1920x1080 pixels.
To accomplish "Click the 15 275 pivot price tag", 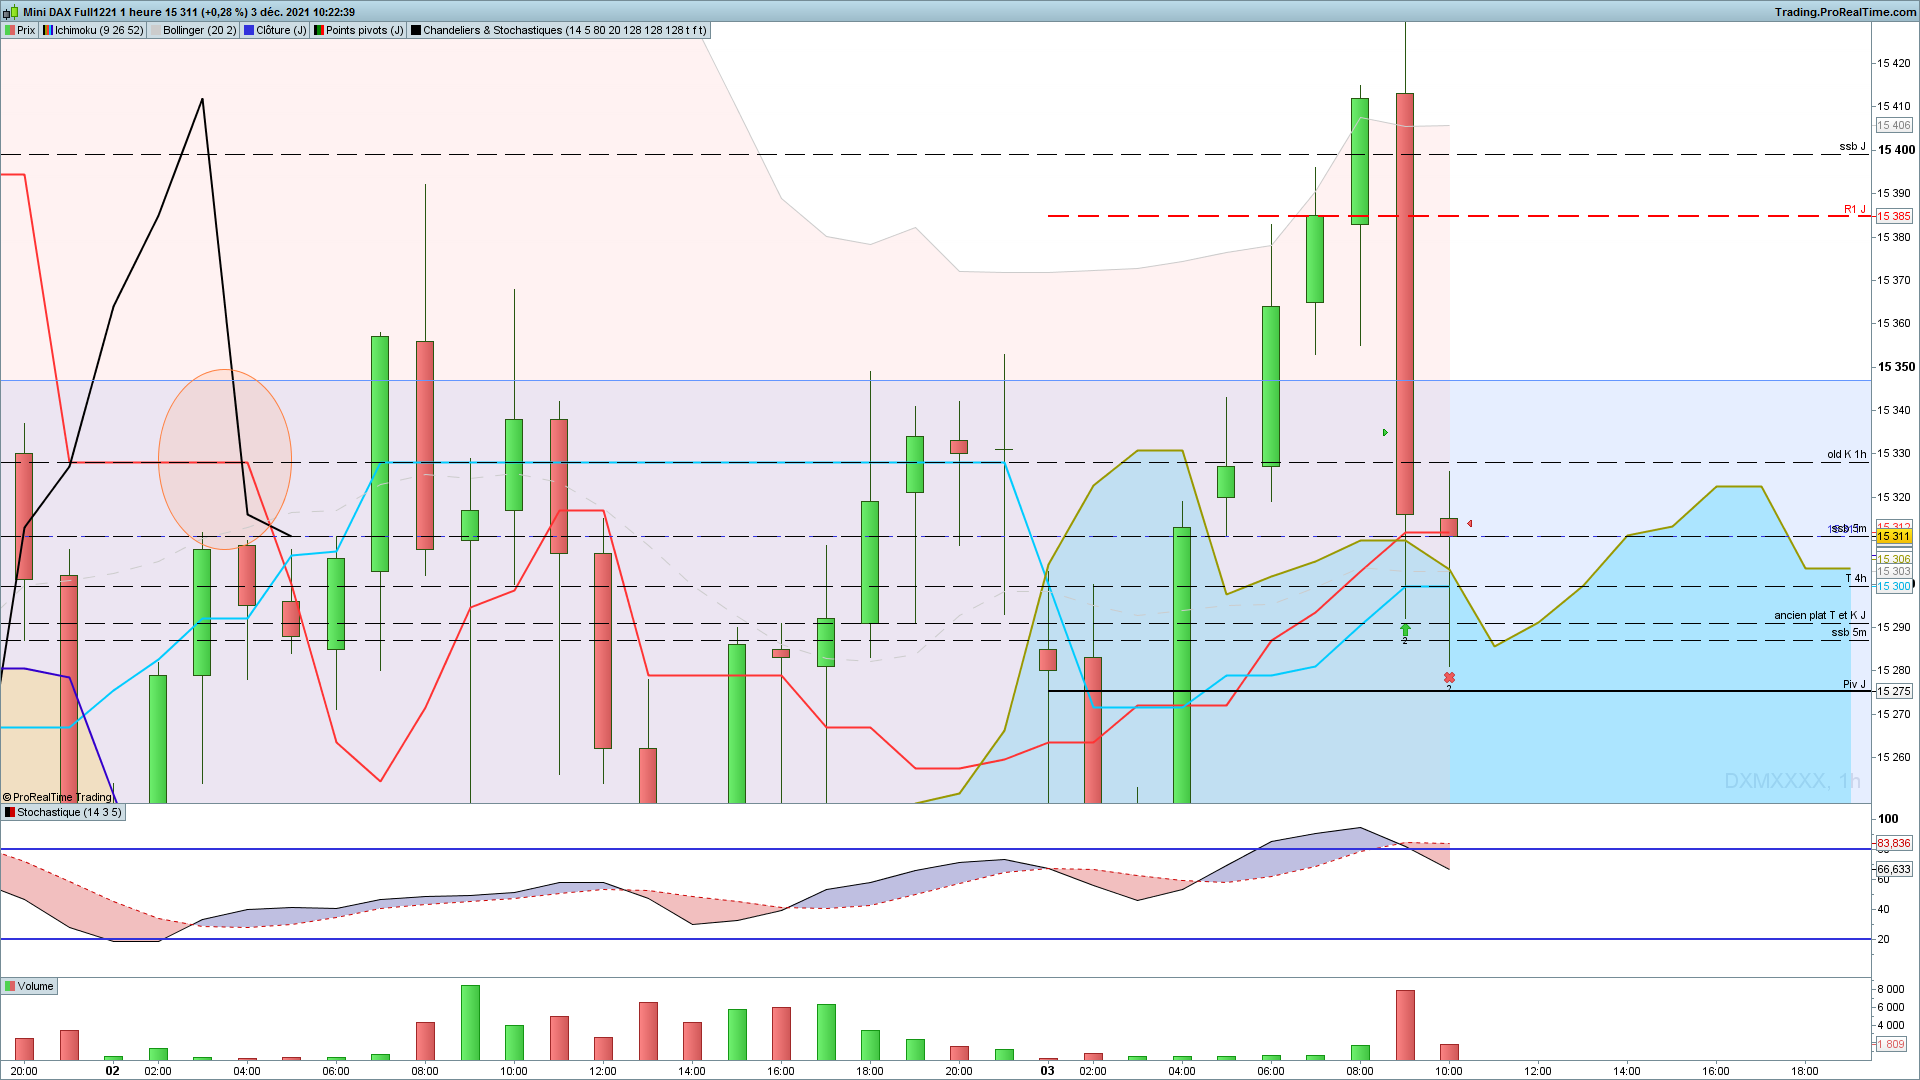I will pos(1893,691).
